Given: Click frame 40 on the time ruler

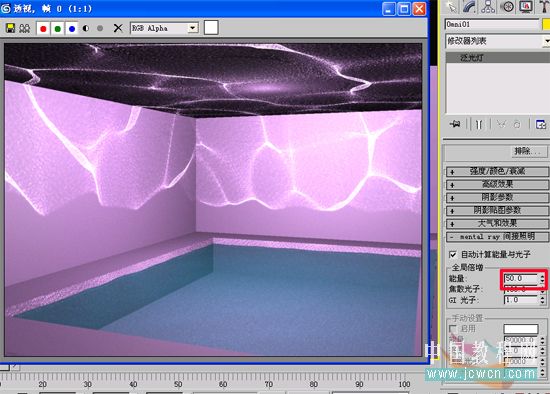Looking at the screenshot, I should click(x=133, y=384).
